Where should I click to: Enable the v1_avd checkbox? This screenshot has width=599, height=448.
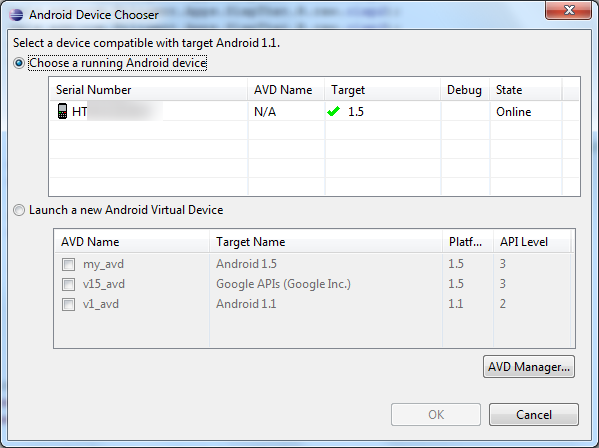click(x=68, y=304)
